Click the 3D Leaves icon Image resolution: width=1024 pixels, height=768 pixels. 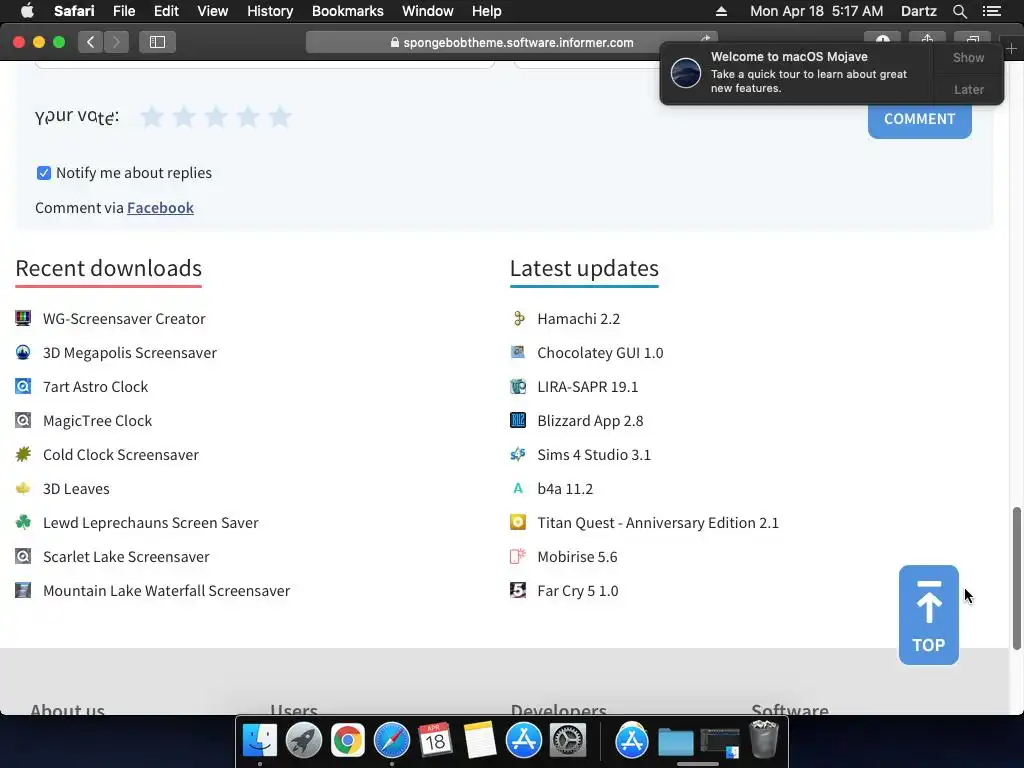23,488
